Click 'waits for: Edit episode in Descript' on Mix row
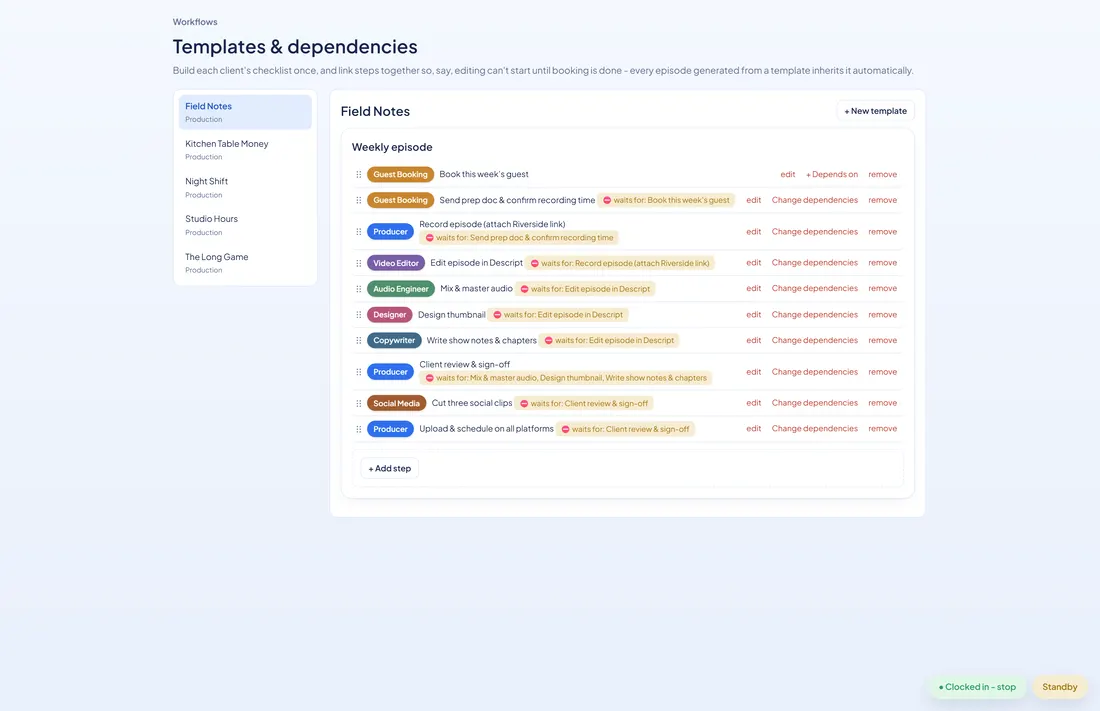 [x=585, y=288]
